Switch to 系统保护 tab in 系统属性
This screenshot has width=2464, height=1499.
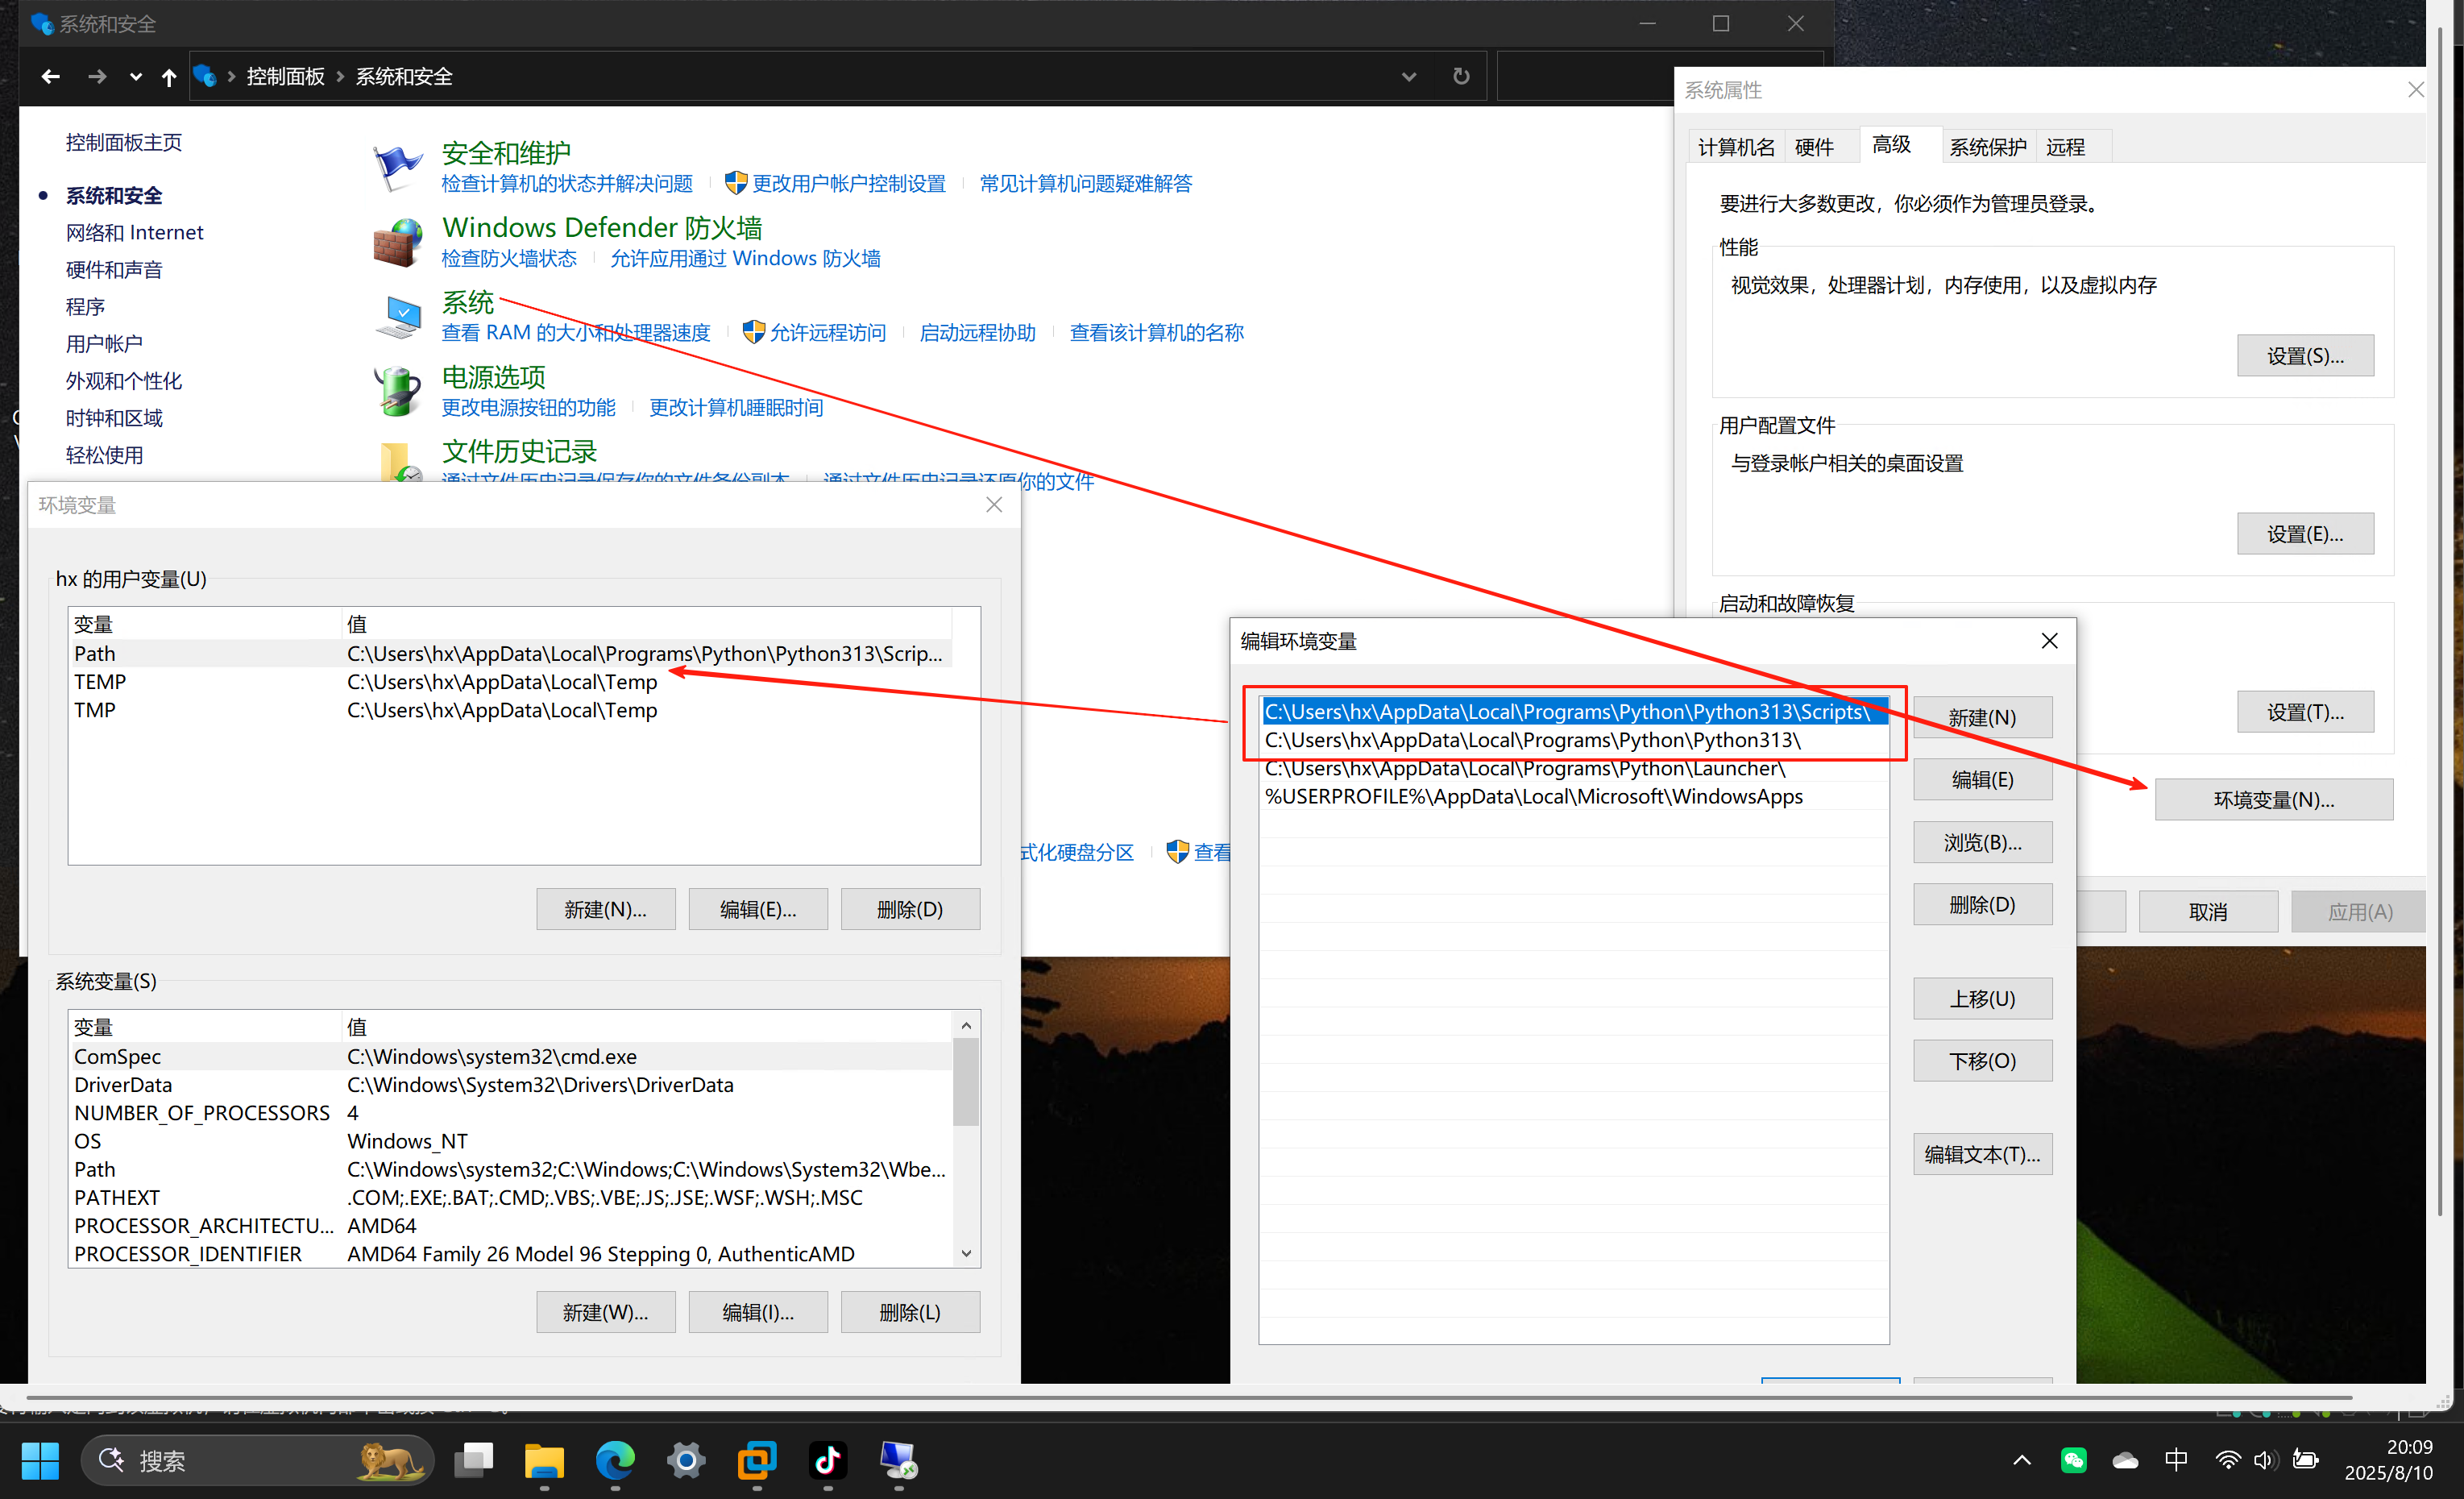1988,147
